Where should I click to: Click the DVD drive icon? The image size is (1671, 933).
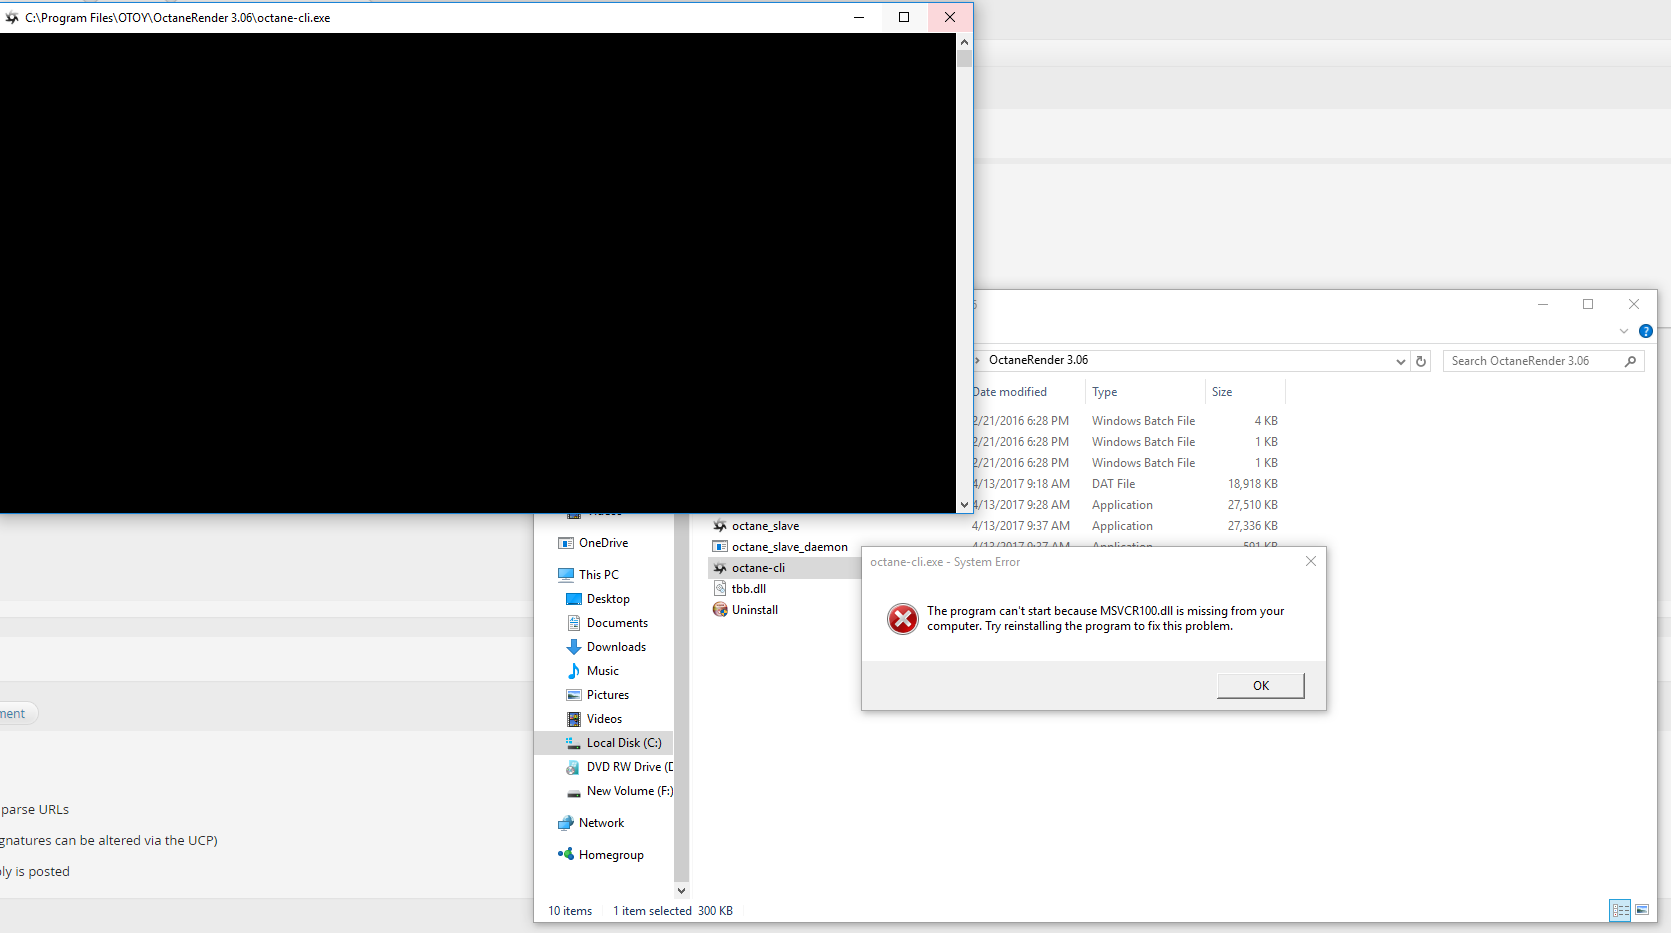tap(574, 767)
